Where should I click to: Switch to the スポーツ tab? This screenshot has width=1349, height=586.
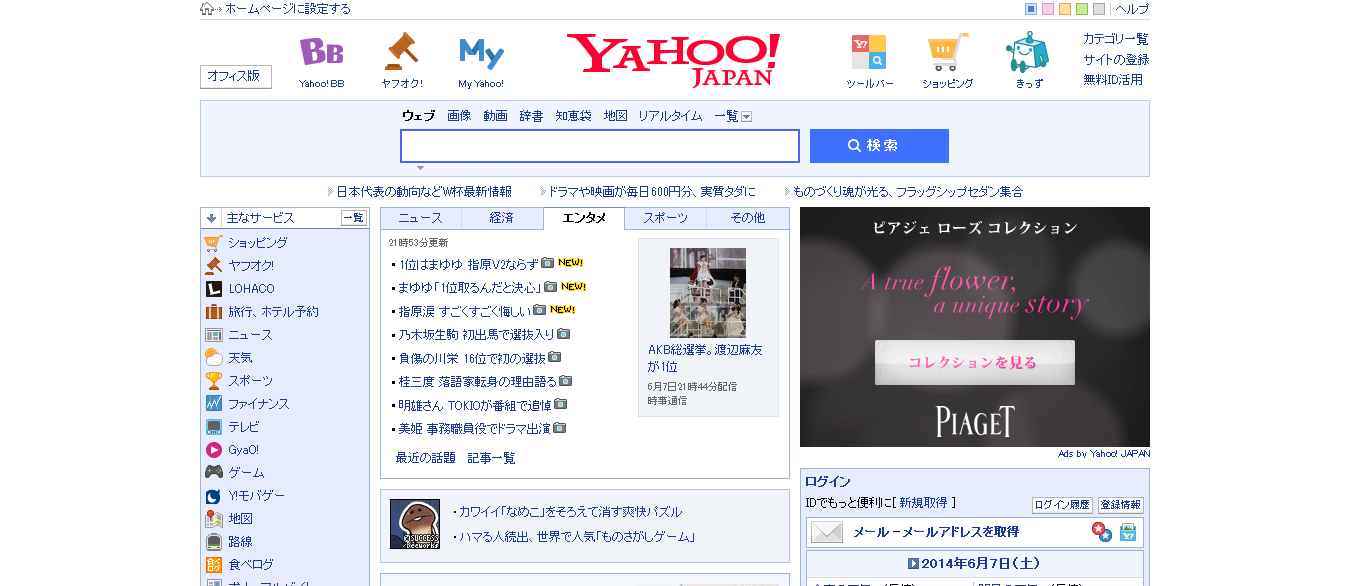pos(665,218)
